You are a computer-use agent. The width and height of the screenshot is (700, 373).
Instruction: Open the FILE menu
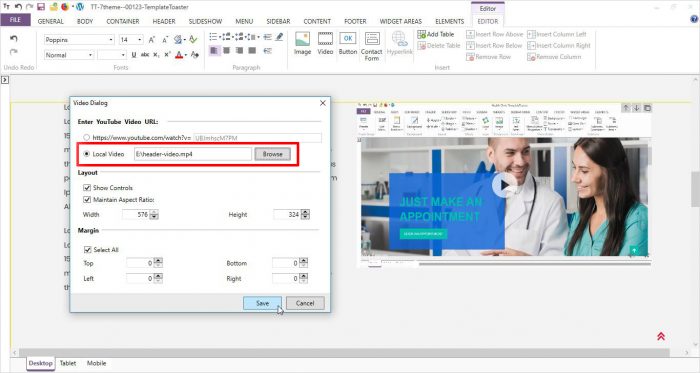coord(15,20)
